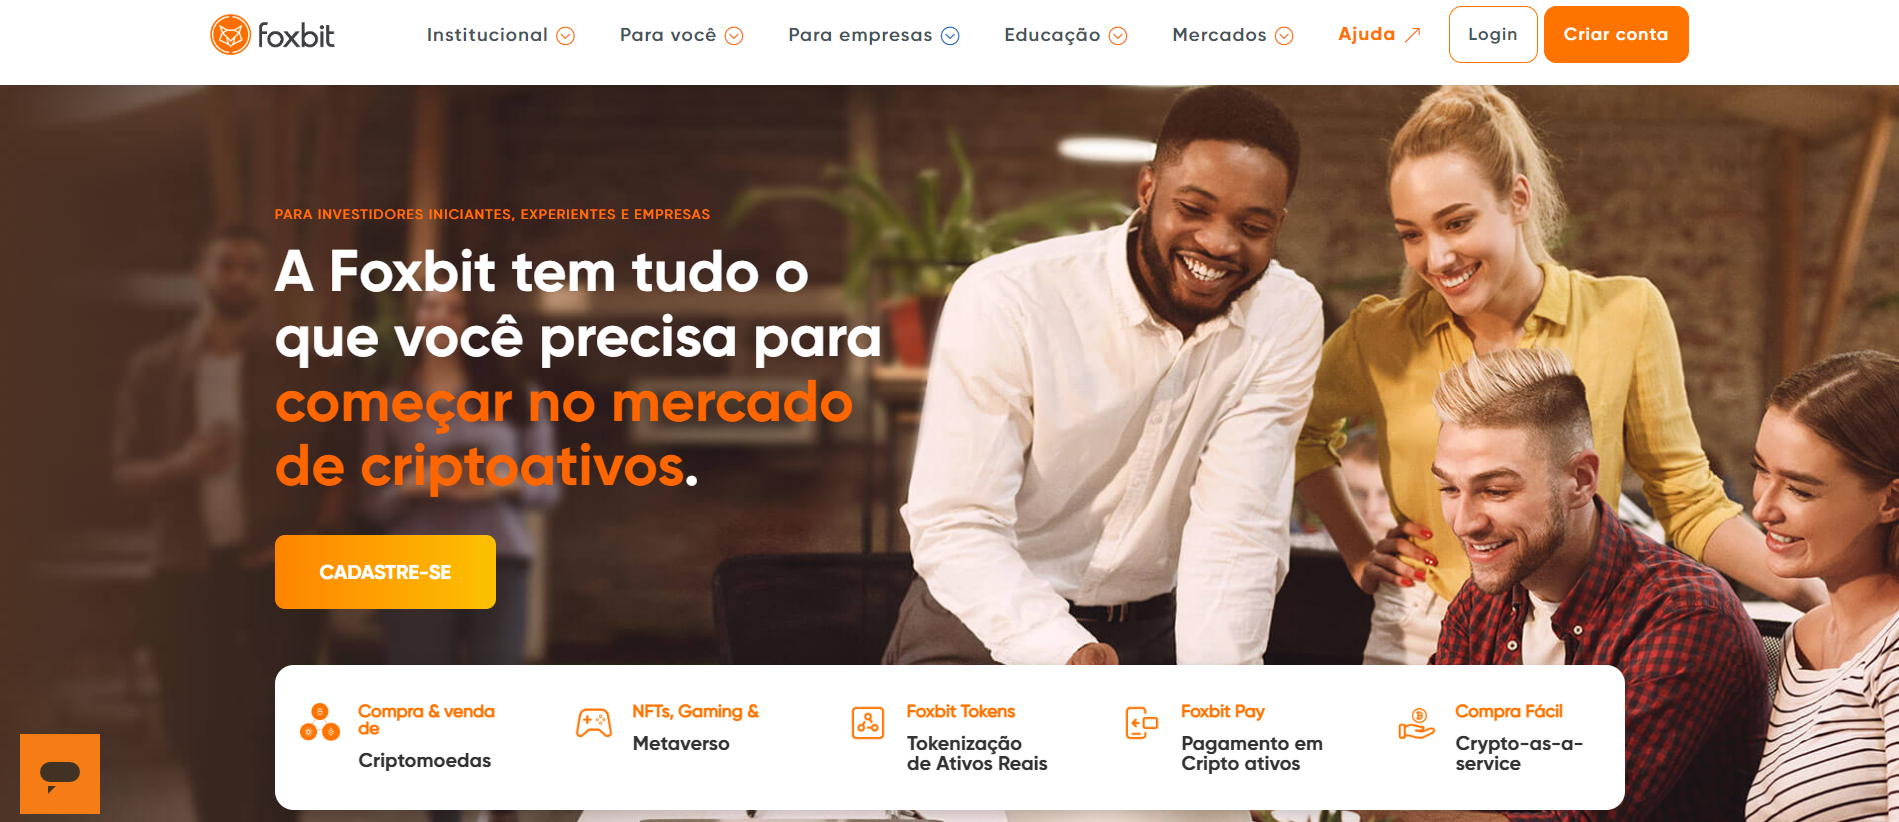Click the Foxbit Tokens tokenization icon
The width and height of the screenshot is (1899, 822).
tap(868, 722)
